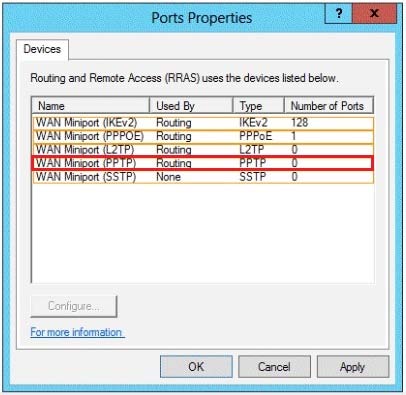Screen dimensions: 406x395
Task: Sort by the Name column header
Action: point(91,106)
